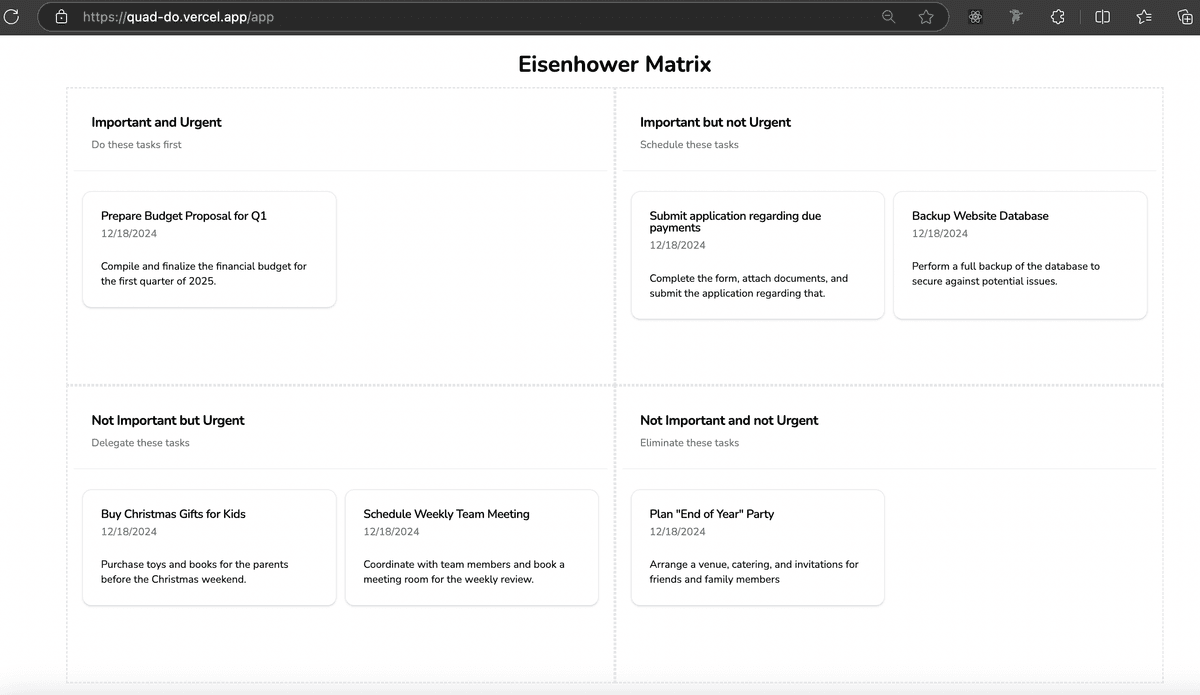This screenshot has height=695, width=1200.
Task: Click the Plan "End of Year" Party card
Action: [757, 547]
